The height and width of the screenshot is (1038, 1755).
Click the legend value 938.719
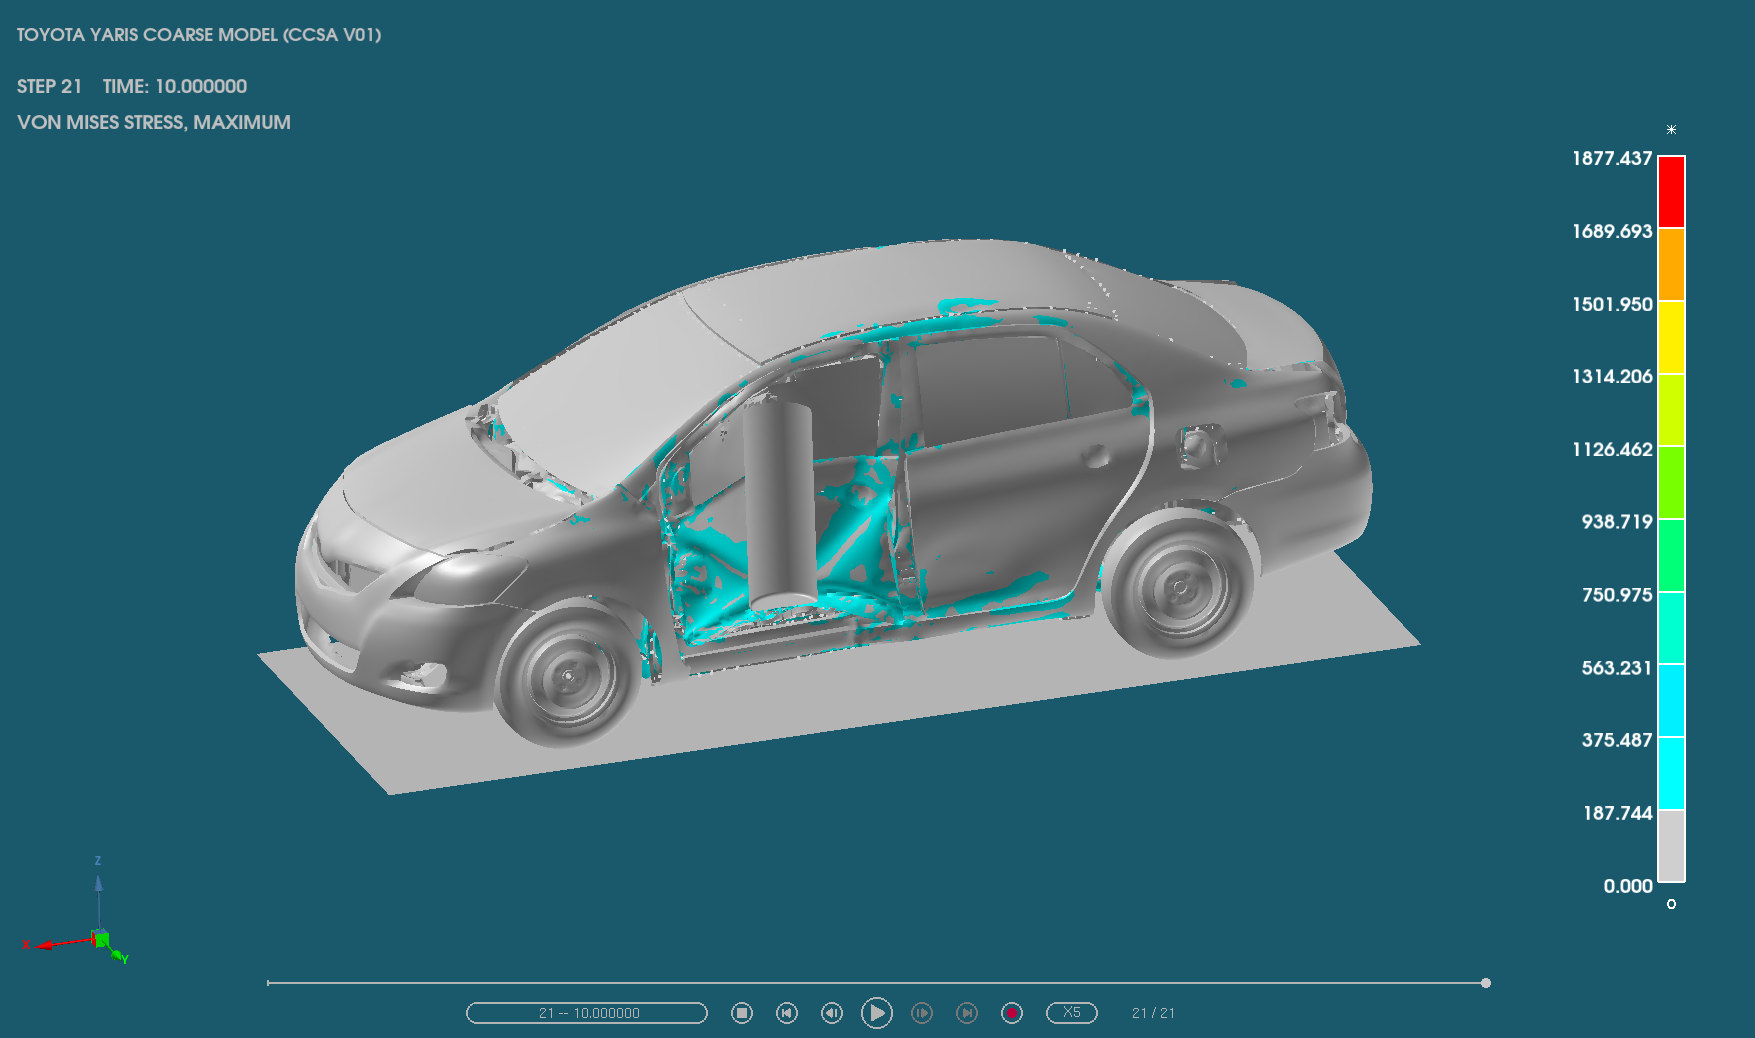pos(1617,521)
